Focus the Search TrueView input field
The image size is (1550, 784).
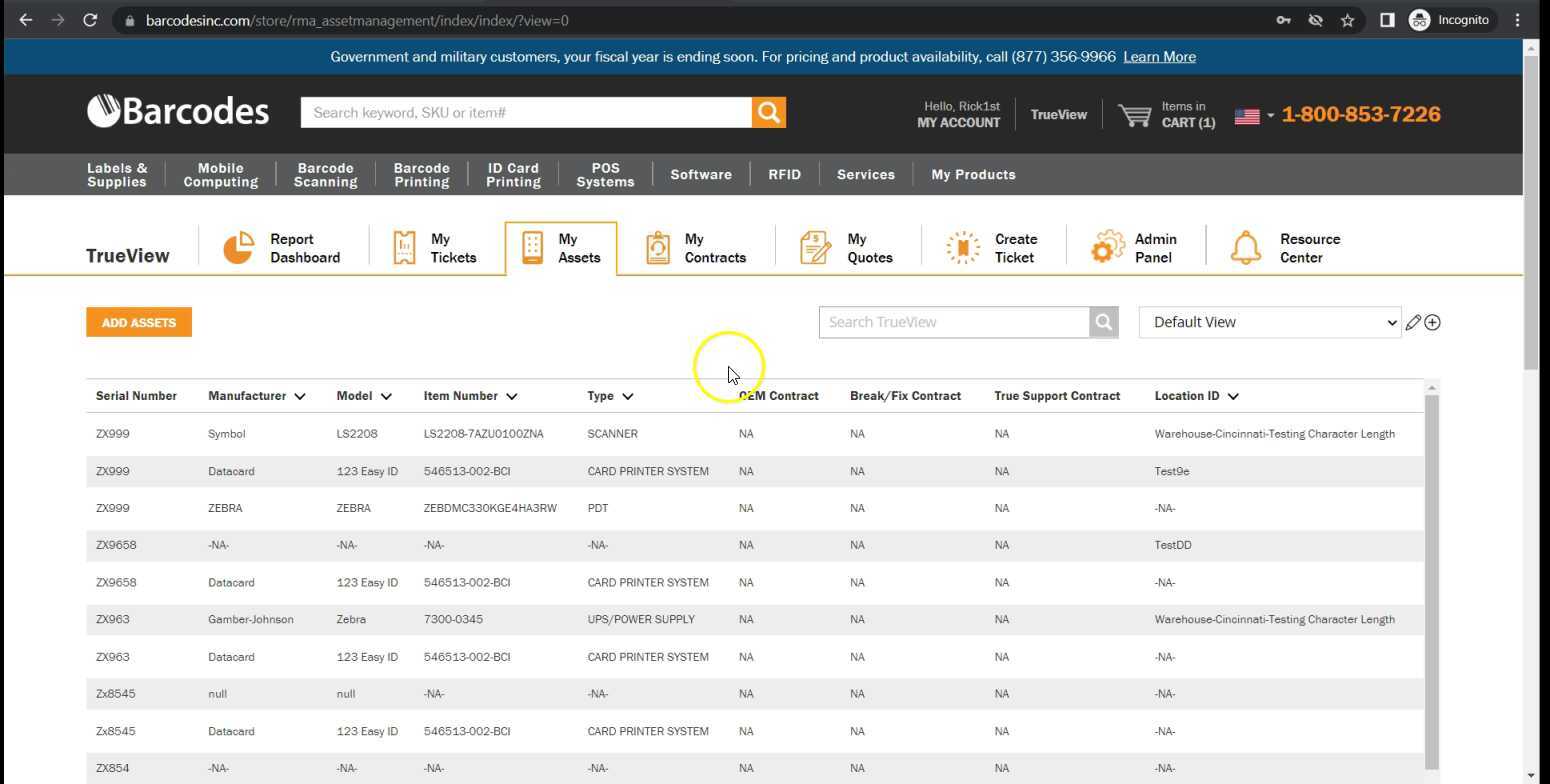[953, 322]
